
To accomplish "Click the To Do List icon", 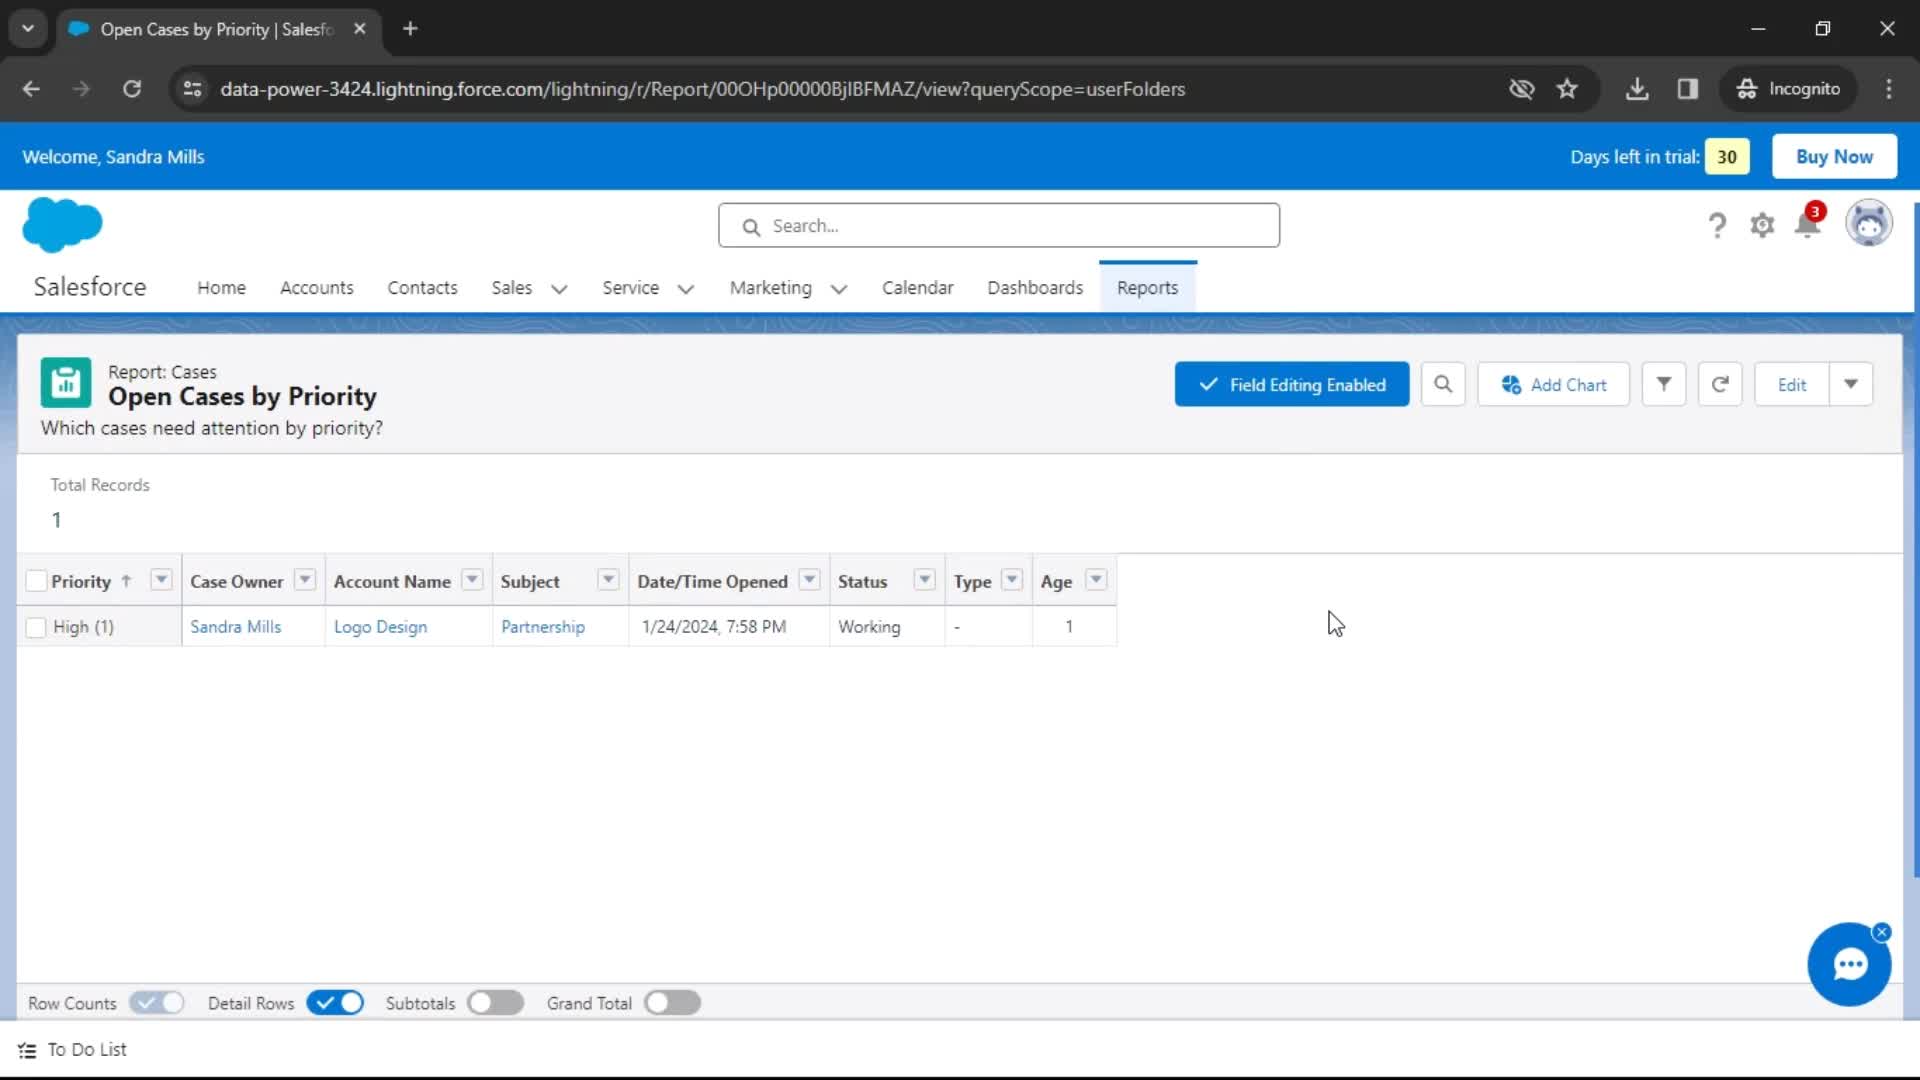I will pyautogui.click(x=27, y=1050).
